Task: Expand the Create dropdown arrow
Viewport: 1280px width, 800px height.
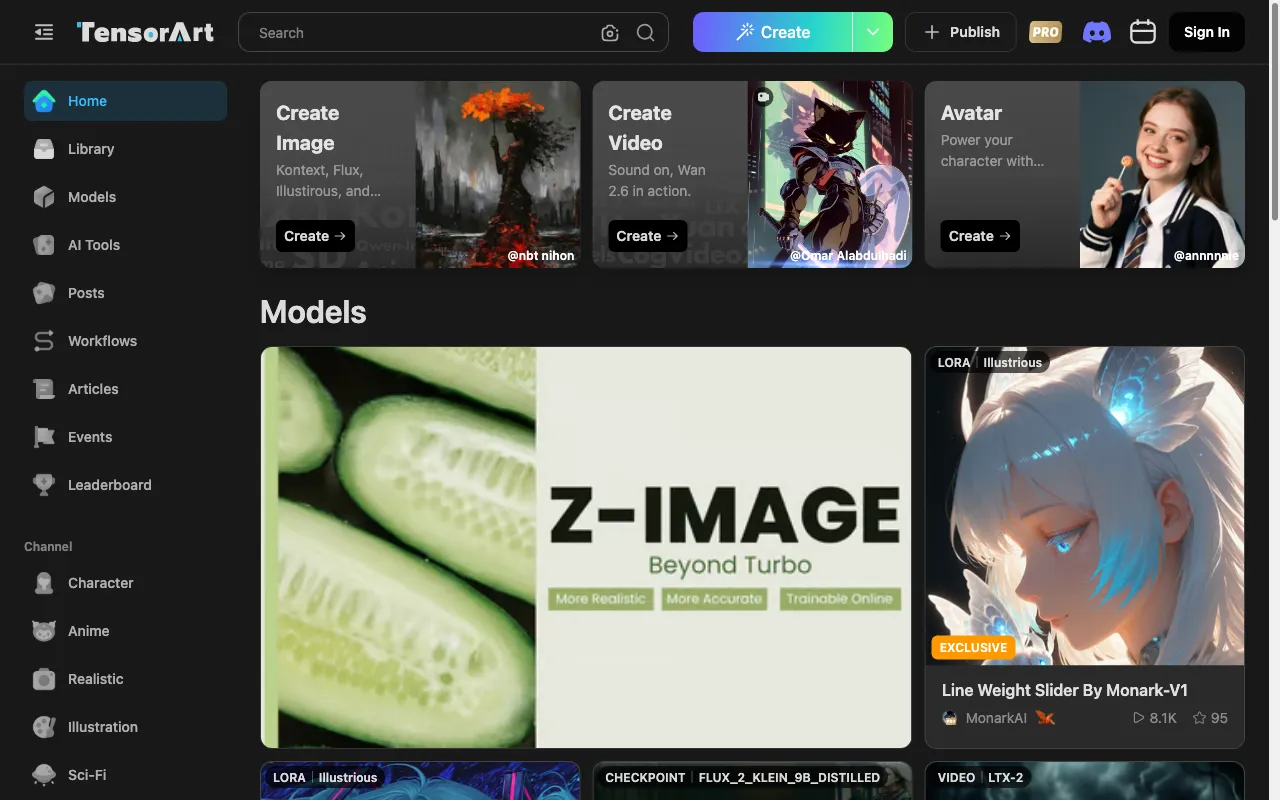Action: tap(873, 32)
